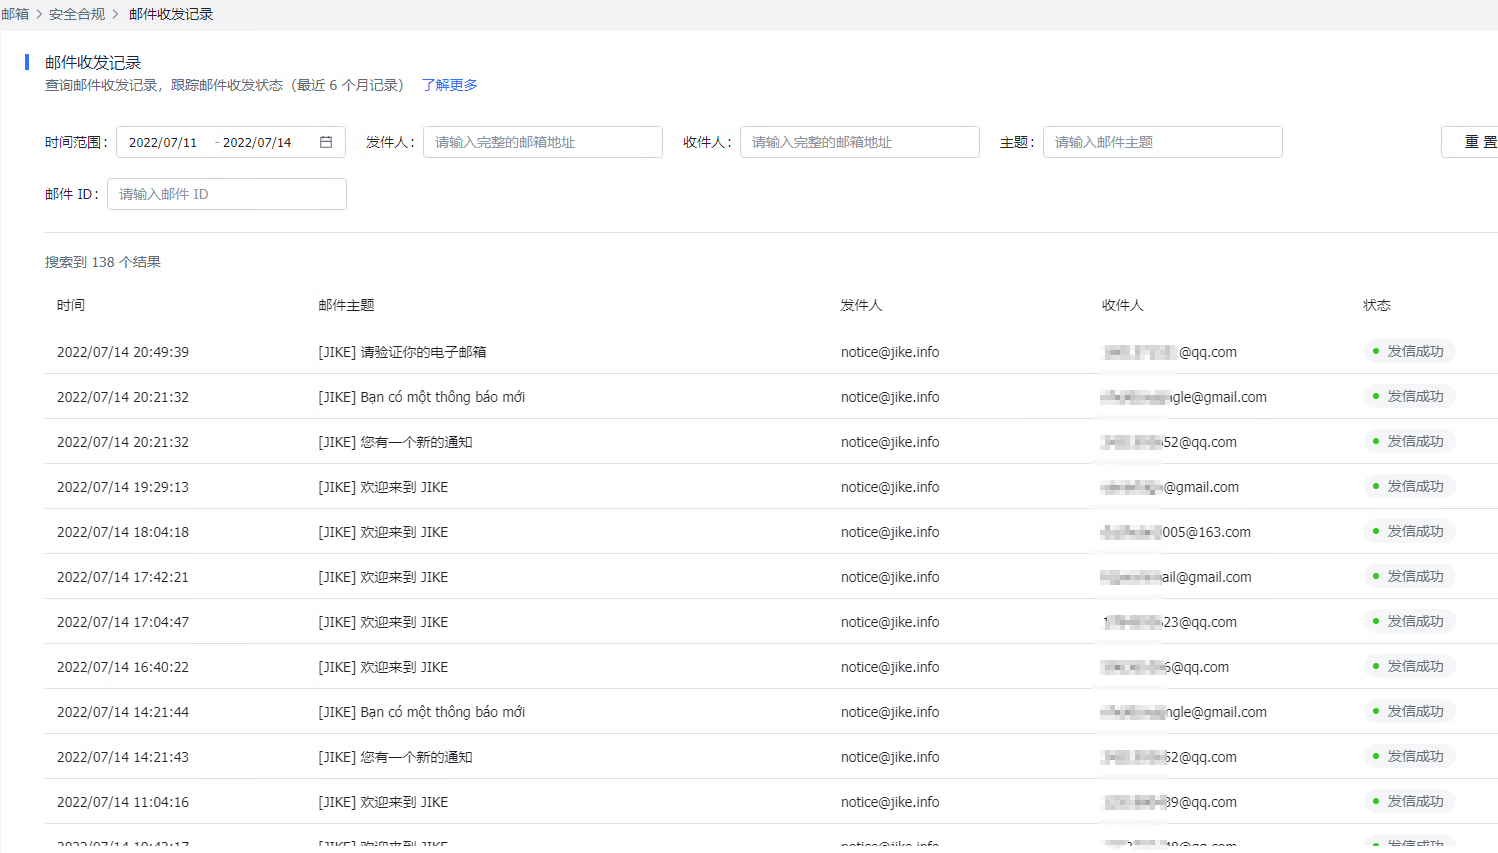Select start date 2022/07/11
Screen dimensions: 1498x853
point(163,143)
